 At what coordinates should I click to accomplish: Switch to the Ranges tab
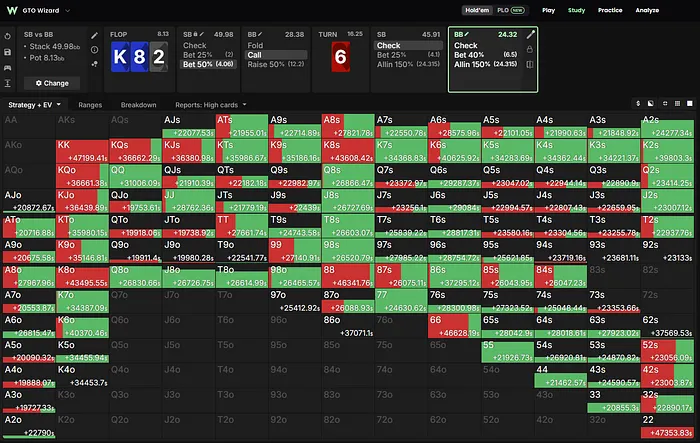(90, 105)
